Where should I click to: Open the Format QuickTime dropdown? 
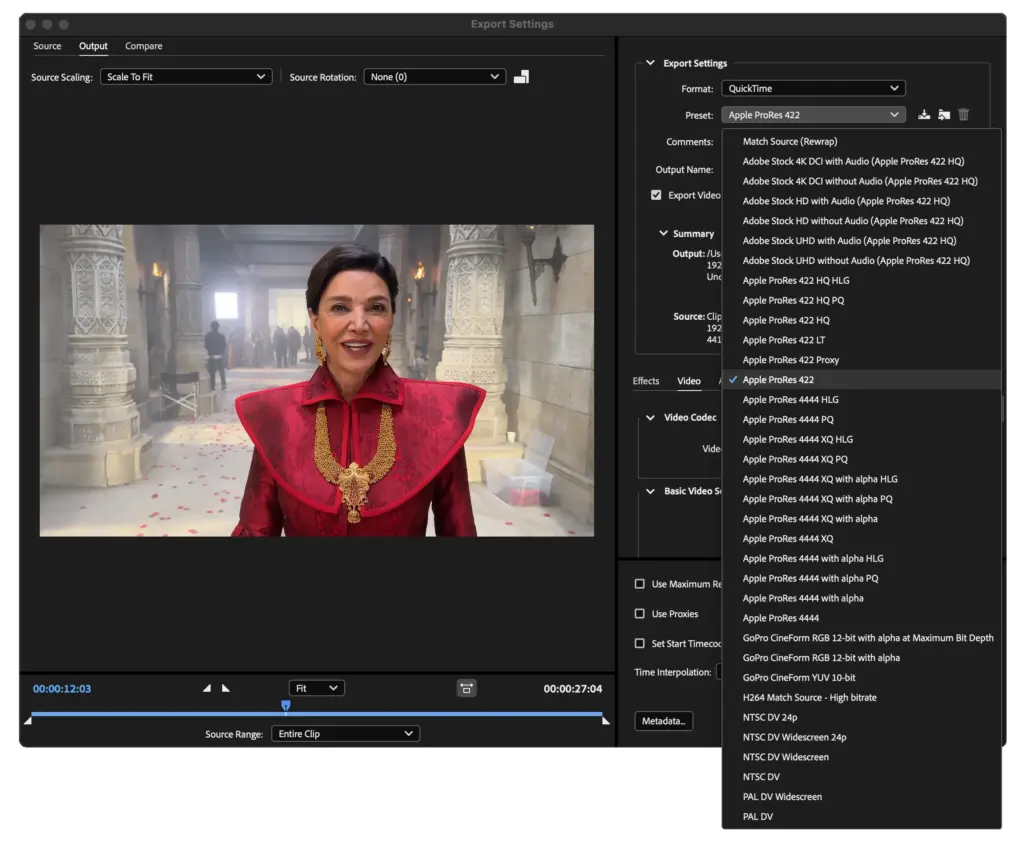tap(813, 88)
